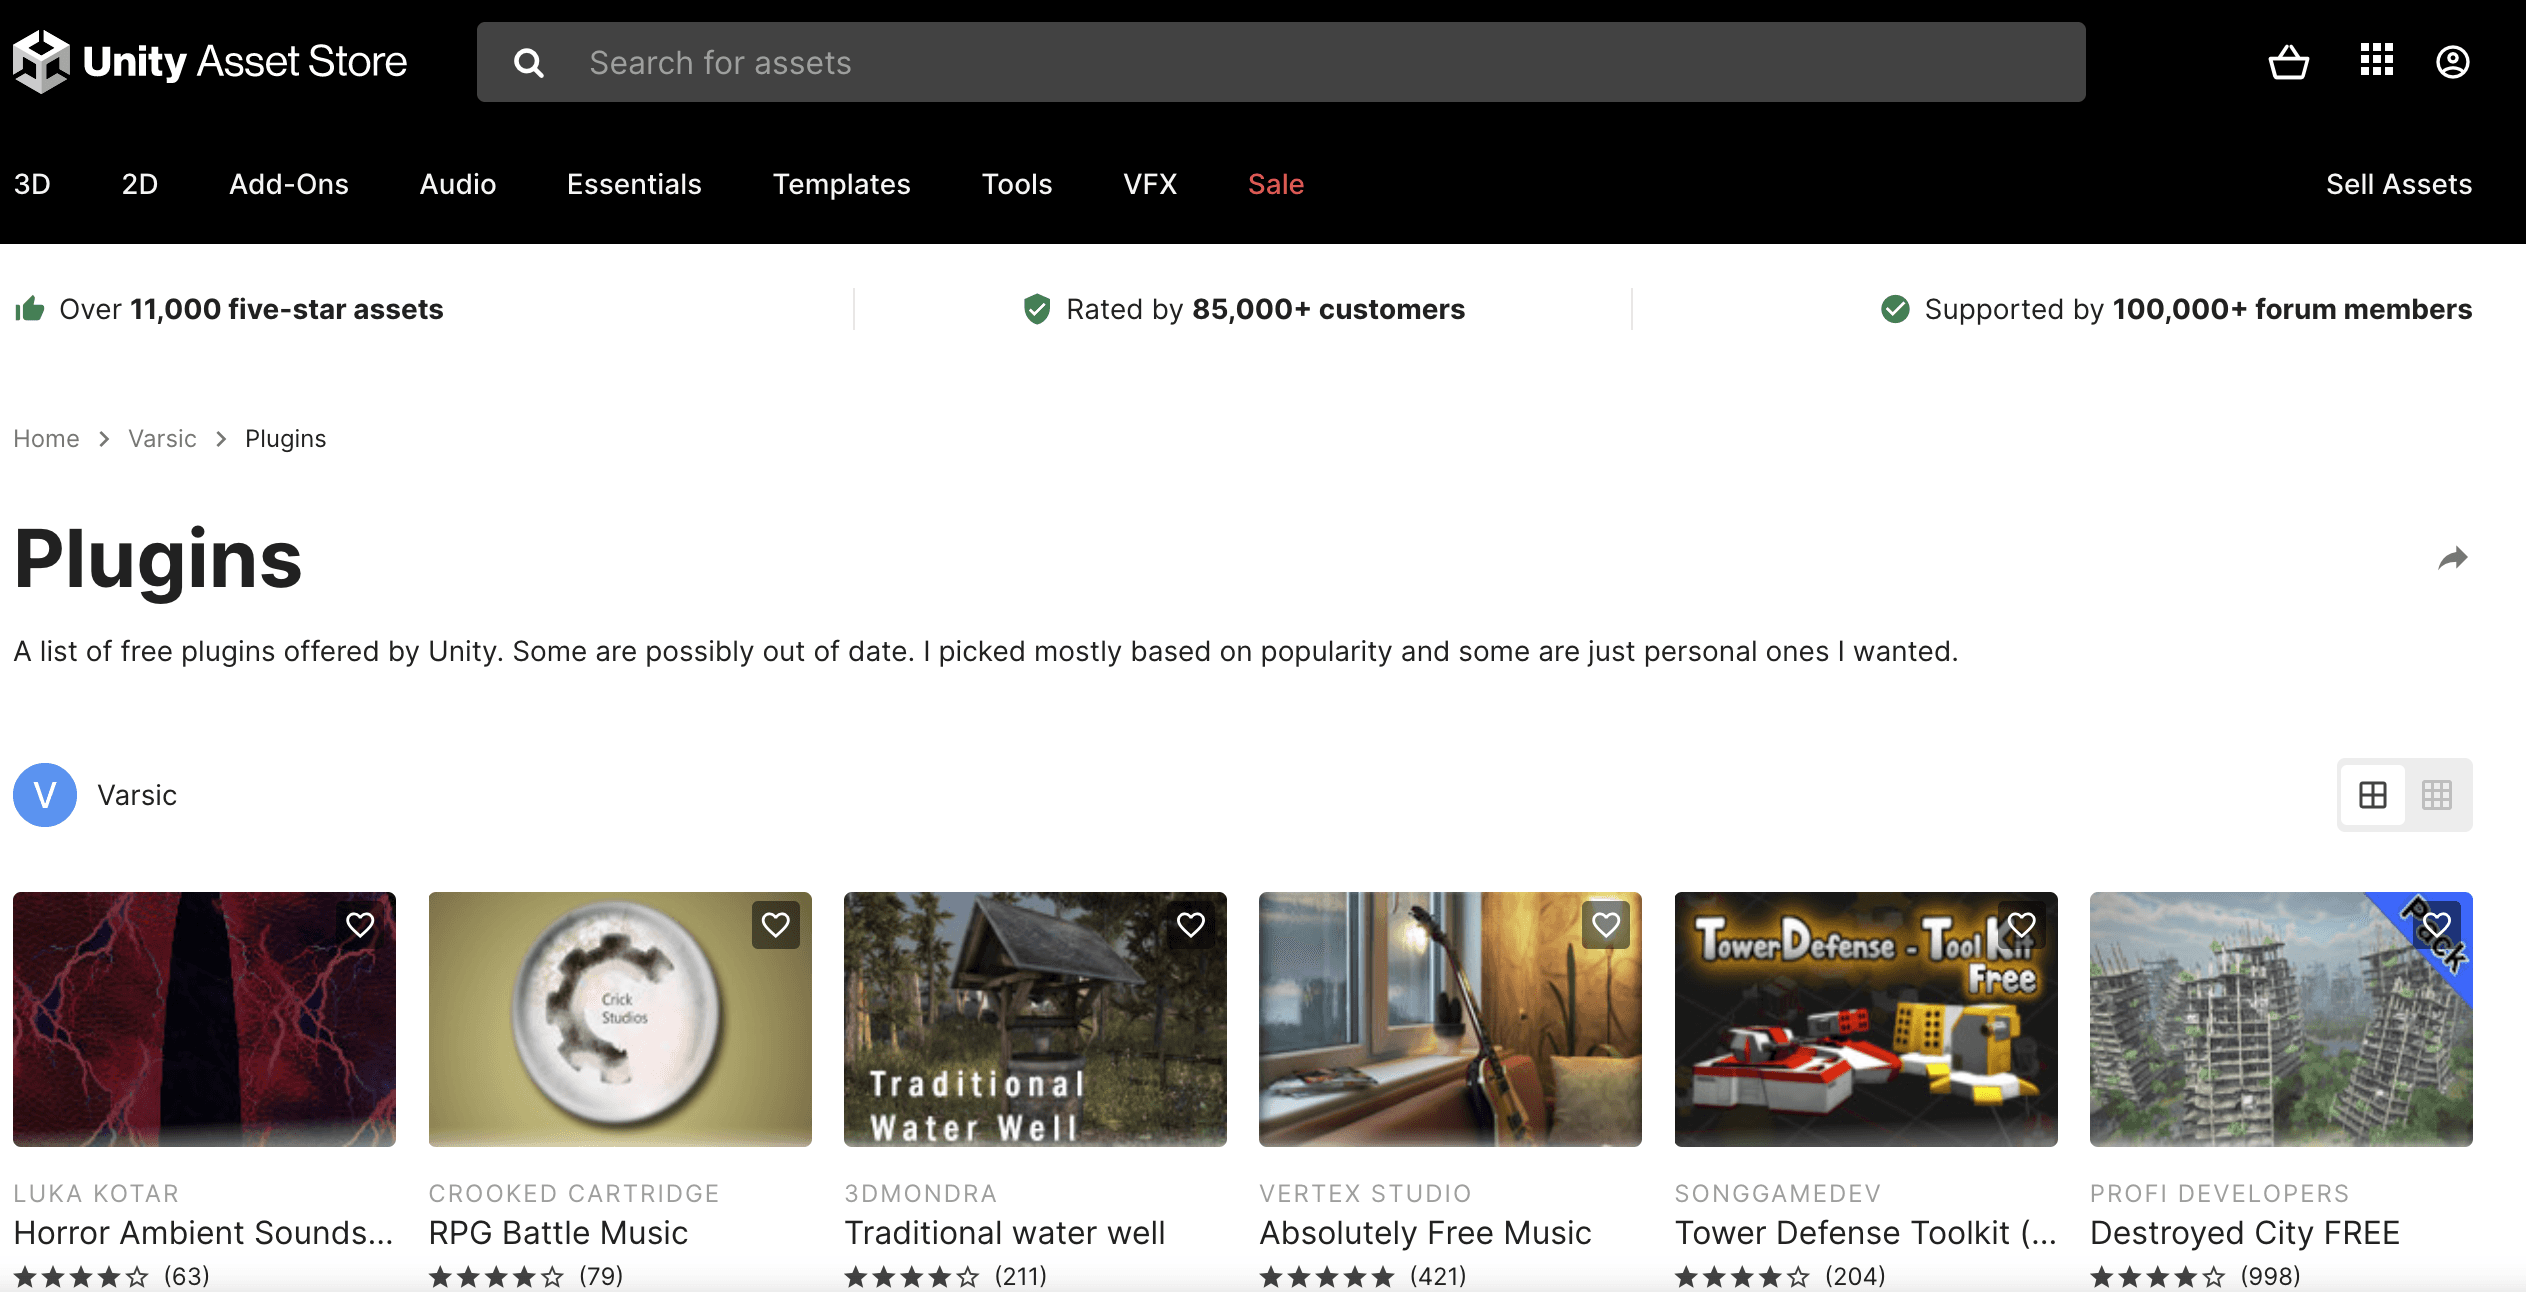Click the search magnifier icon
Image resolution: width=2526 pixels, height=1292 pixels.
coord(529,63)
